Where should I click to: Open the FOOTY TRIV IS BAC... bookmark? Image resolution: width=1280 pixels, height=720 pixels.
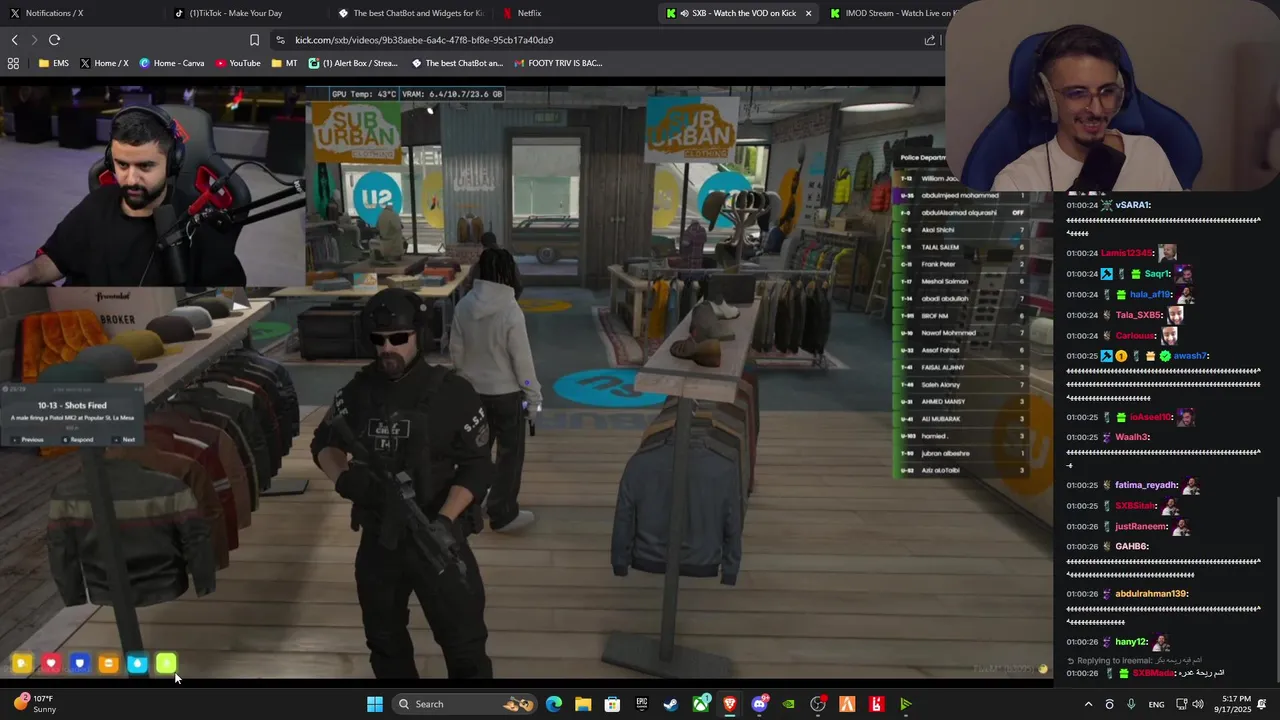pyautogui.click(x=558, y=63)
